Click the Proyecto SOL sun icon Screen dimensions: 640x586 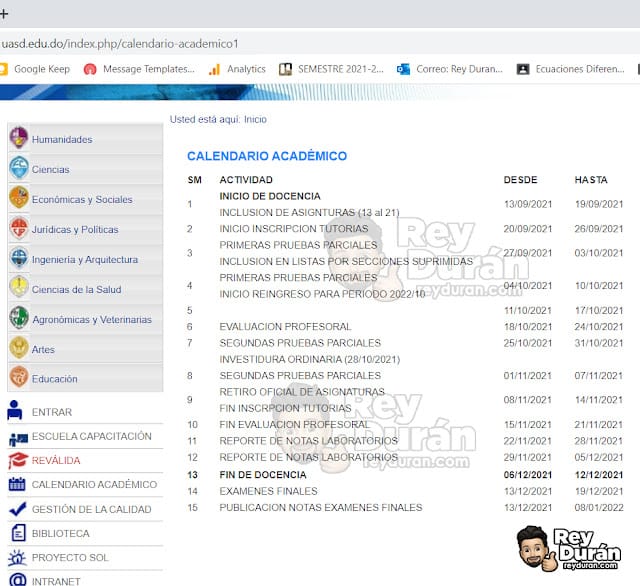[x=17, y=557]
